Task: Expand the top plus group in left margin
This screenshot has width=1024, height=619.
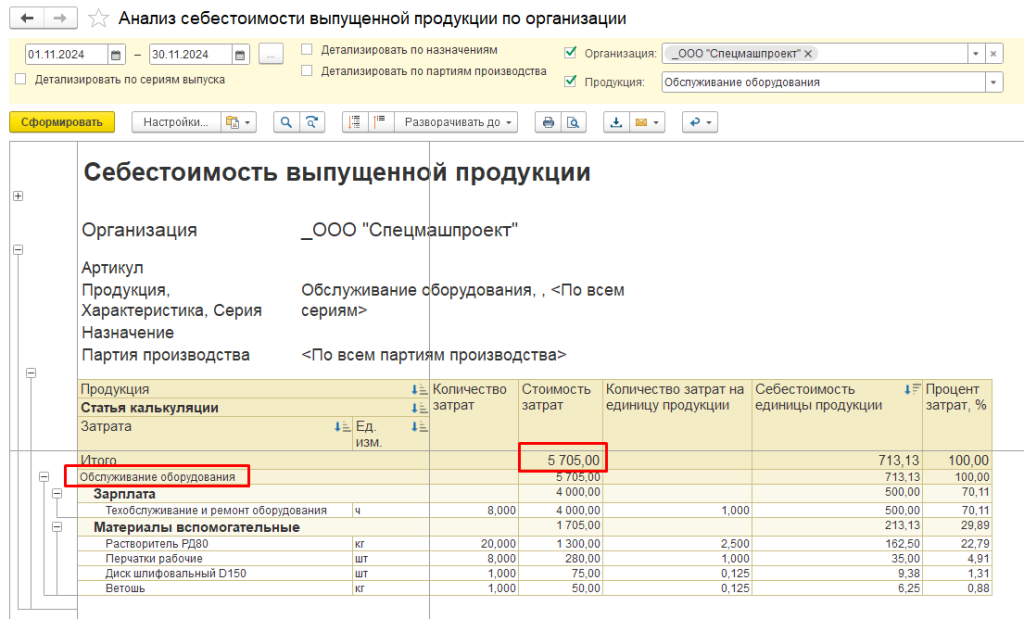Action: (18, 196)
